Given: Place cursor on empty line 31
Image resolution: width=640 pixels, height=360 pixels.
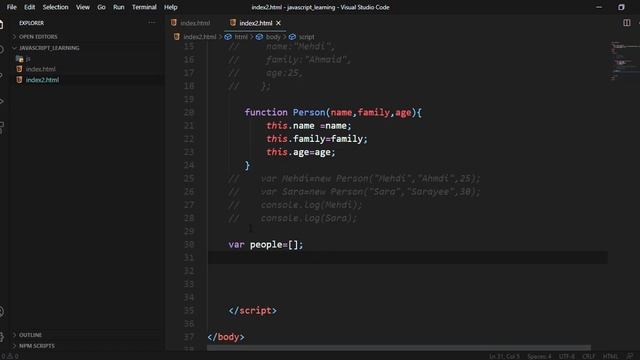Looking at the screenshot, I should pyautogui.click(x=407, y=258).
